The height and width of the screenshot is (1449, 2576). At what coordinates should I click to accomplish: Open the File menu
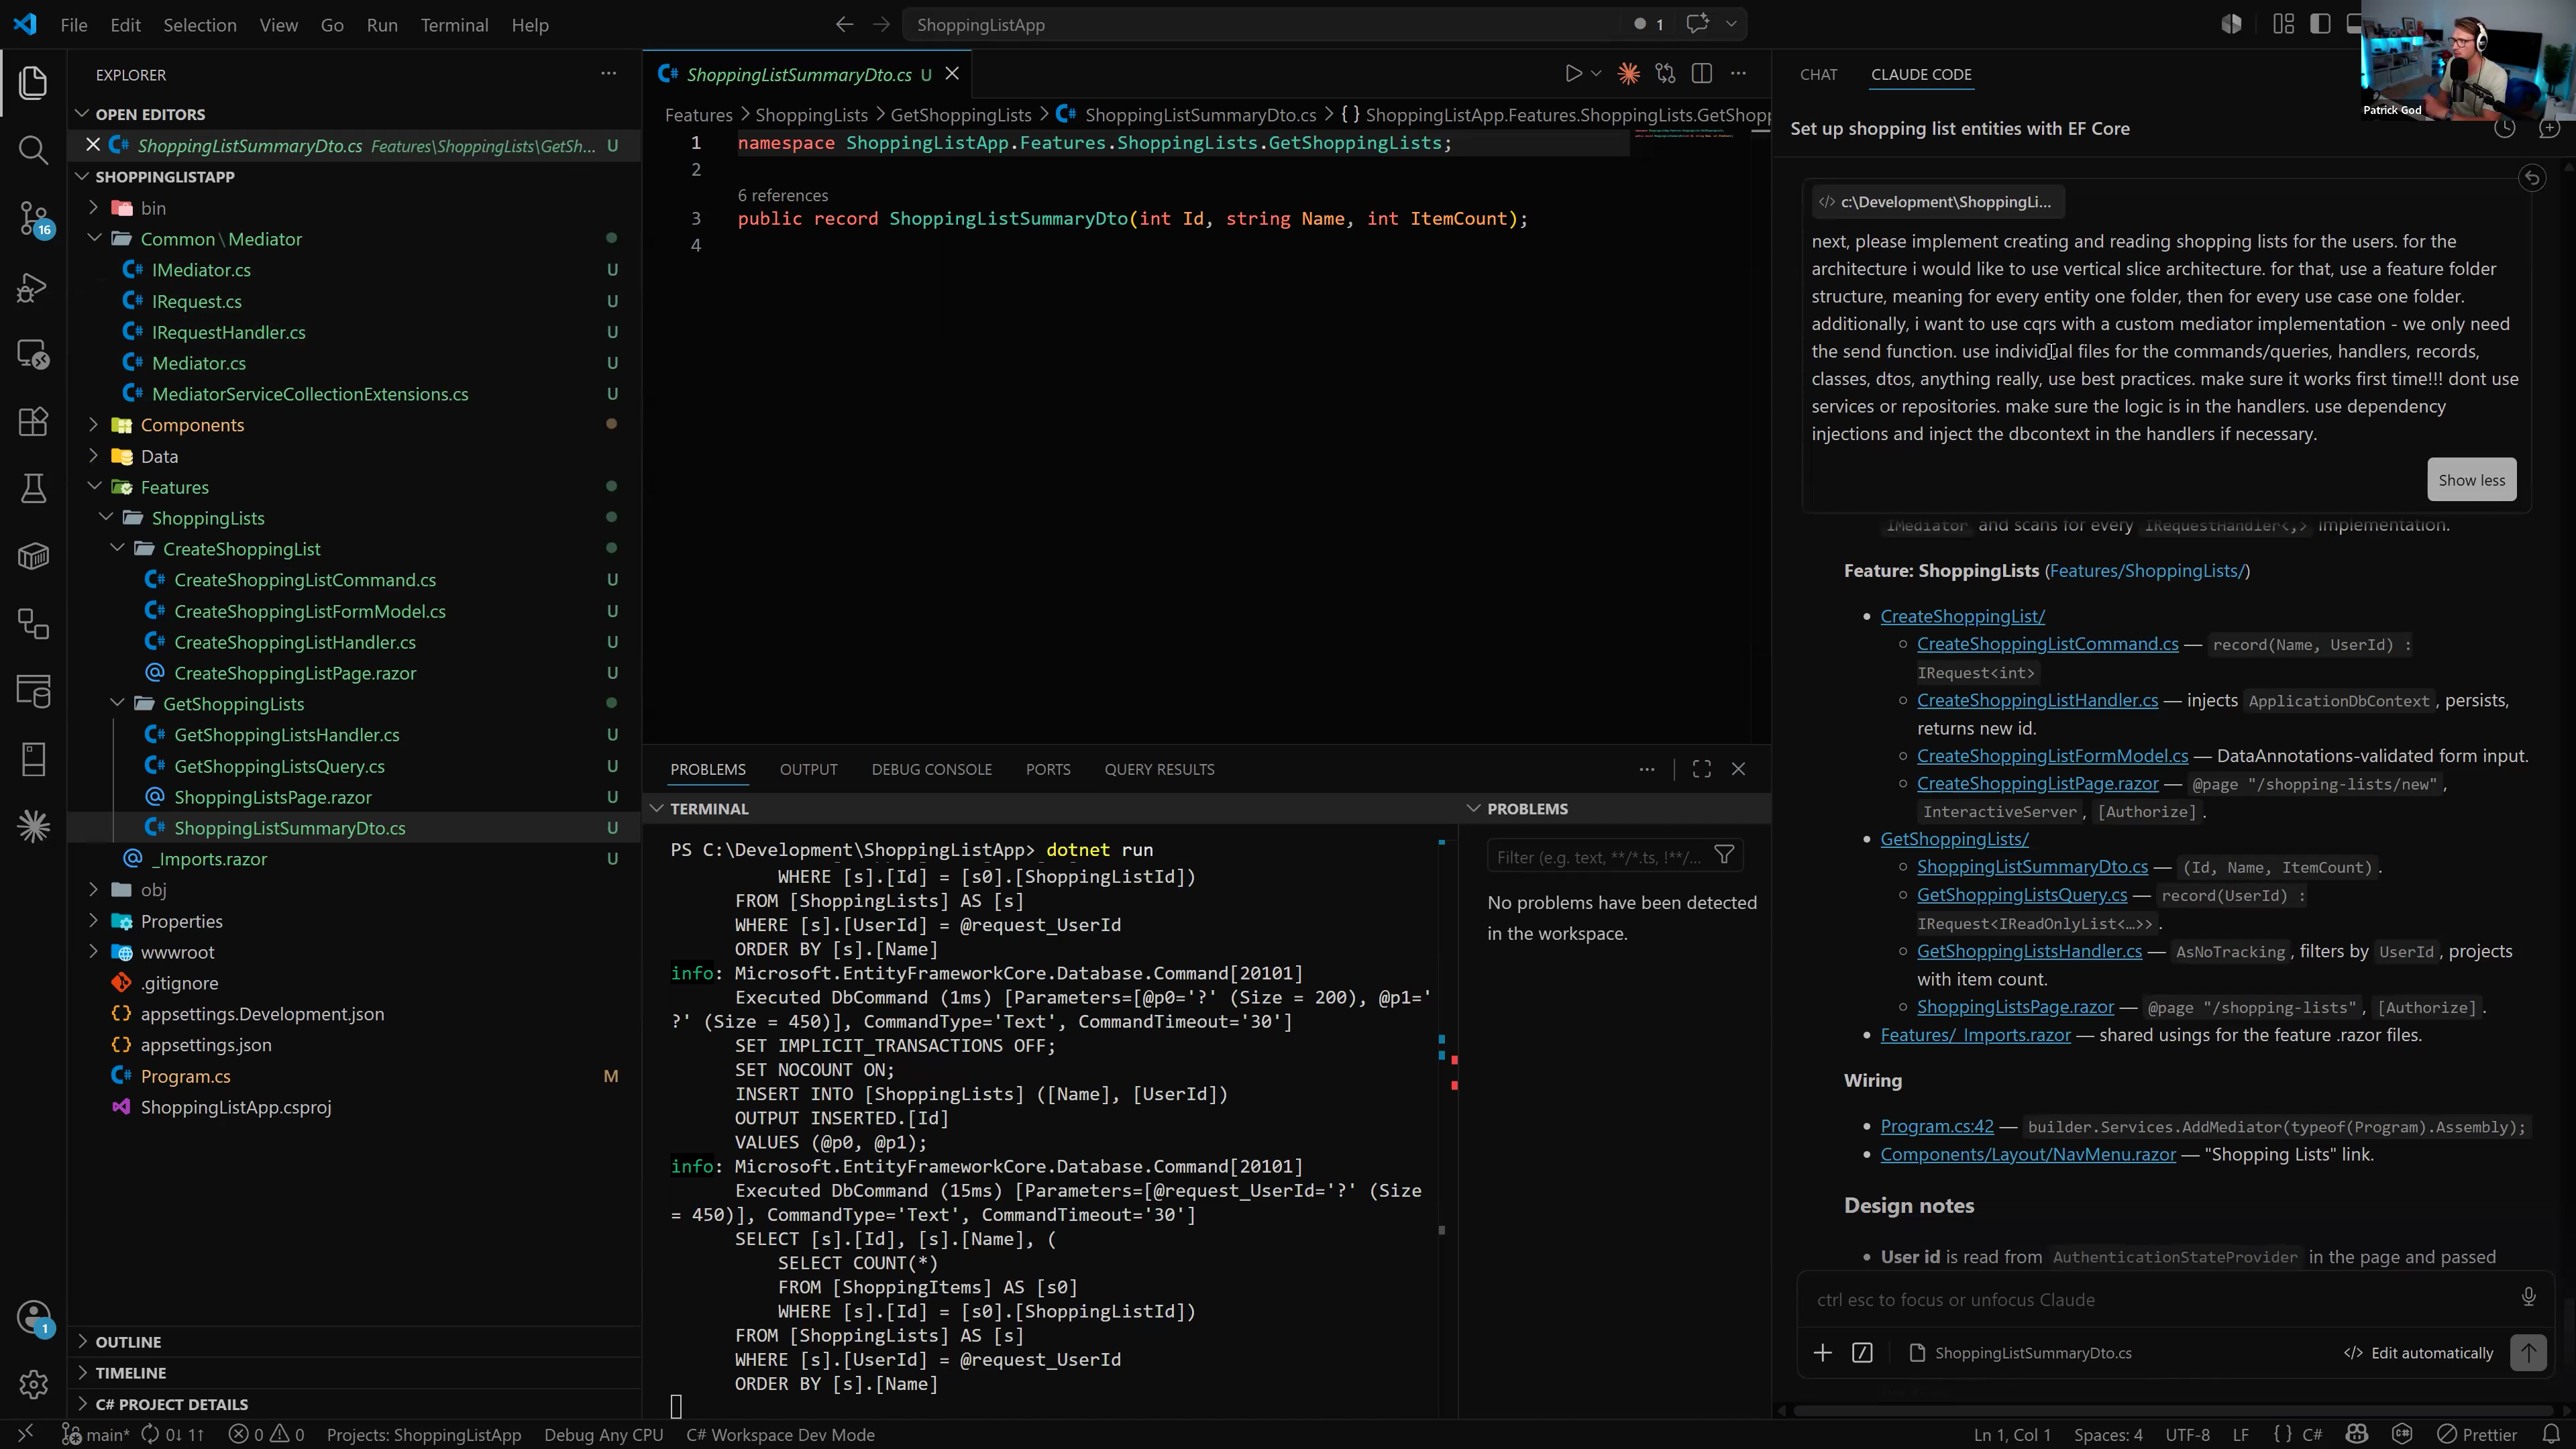[74, 25]
